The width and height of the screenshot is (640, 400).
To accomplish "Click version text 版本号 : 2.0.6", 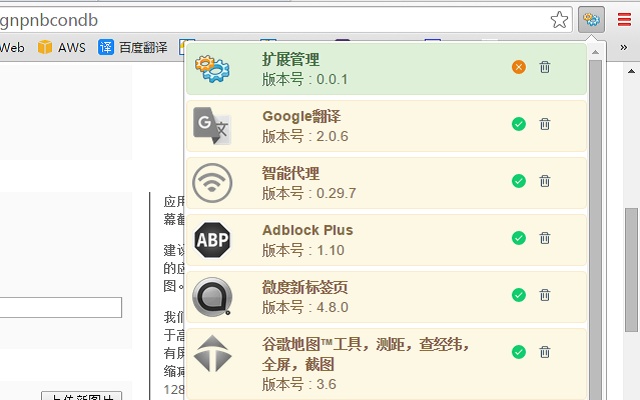I will 305,136.
